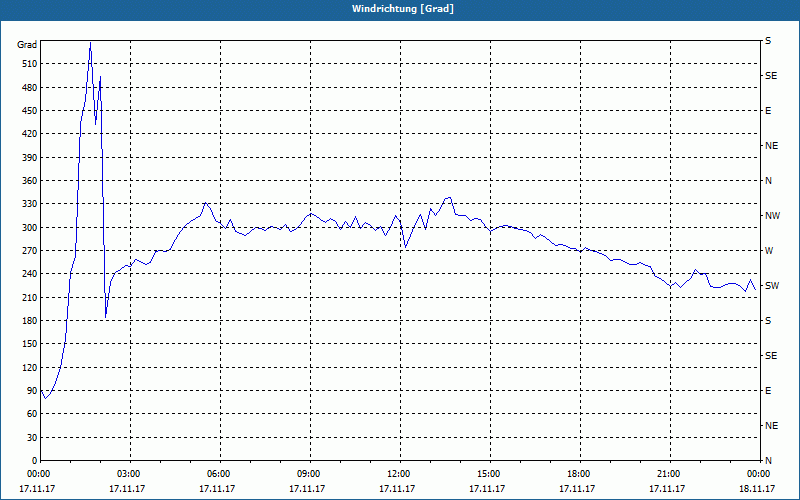Click the highest peak of the blue line
The width and height of the screenshot is (800, 500).
coord(90,43)
